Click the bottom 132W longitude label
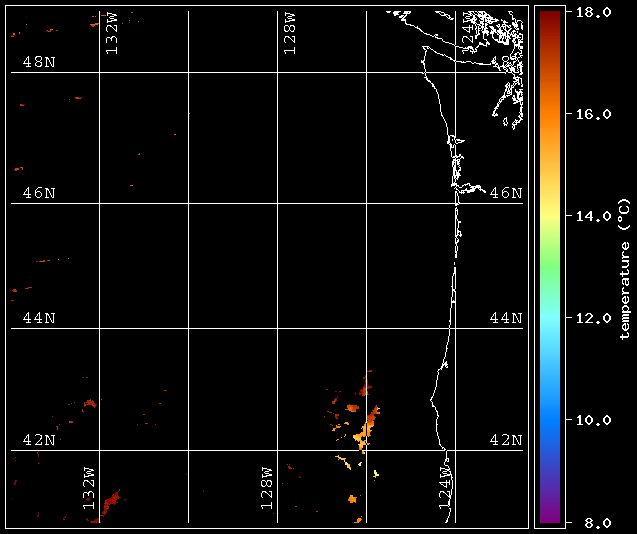 tap(89, 488)
